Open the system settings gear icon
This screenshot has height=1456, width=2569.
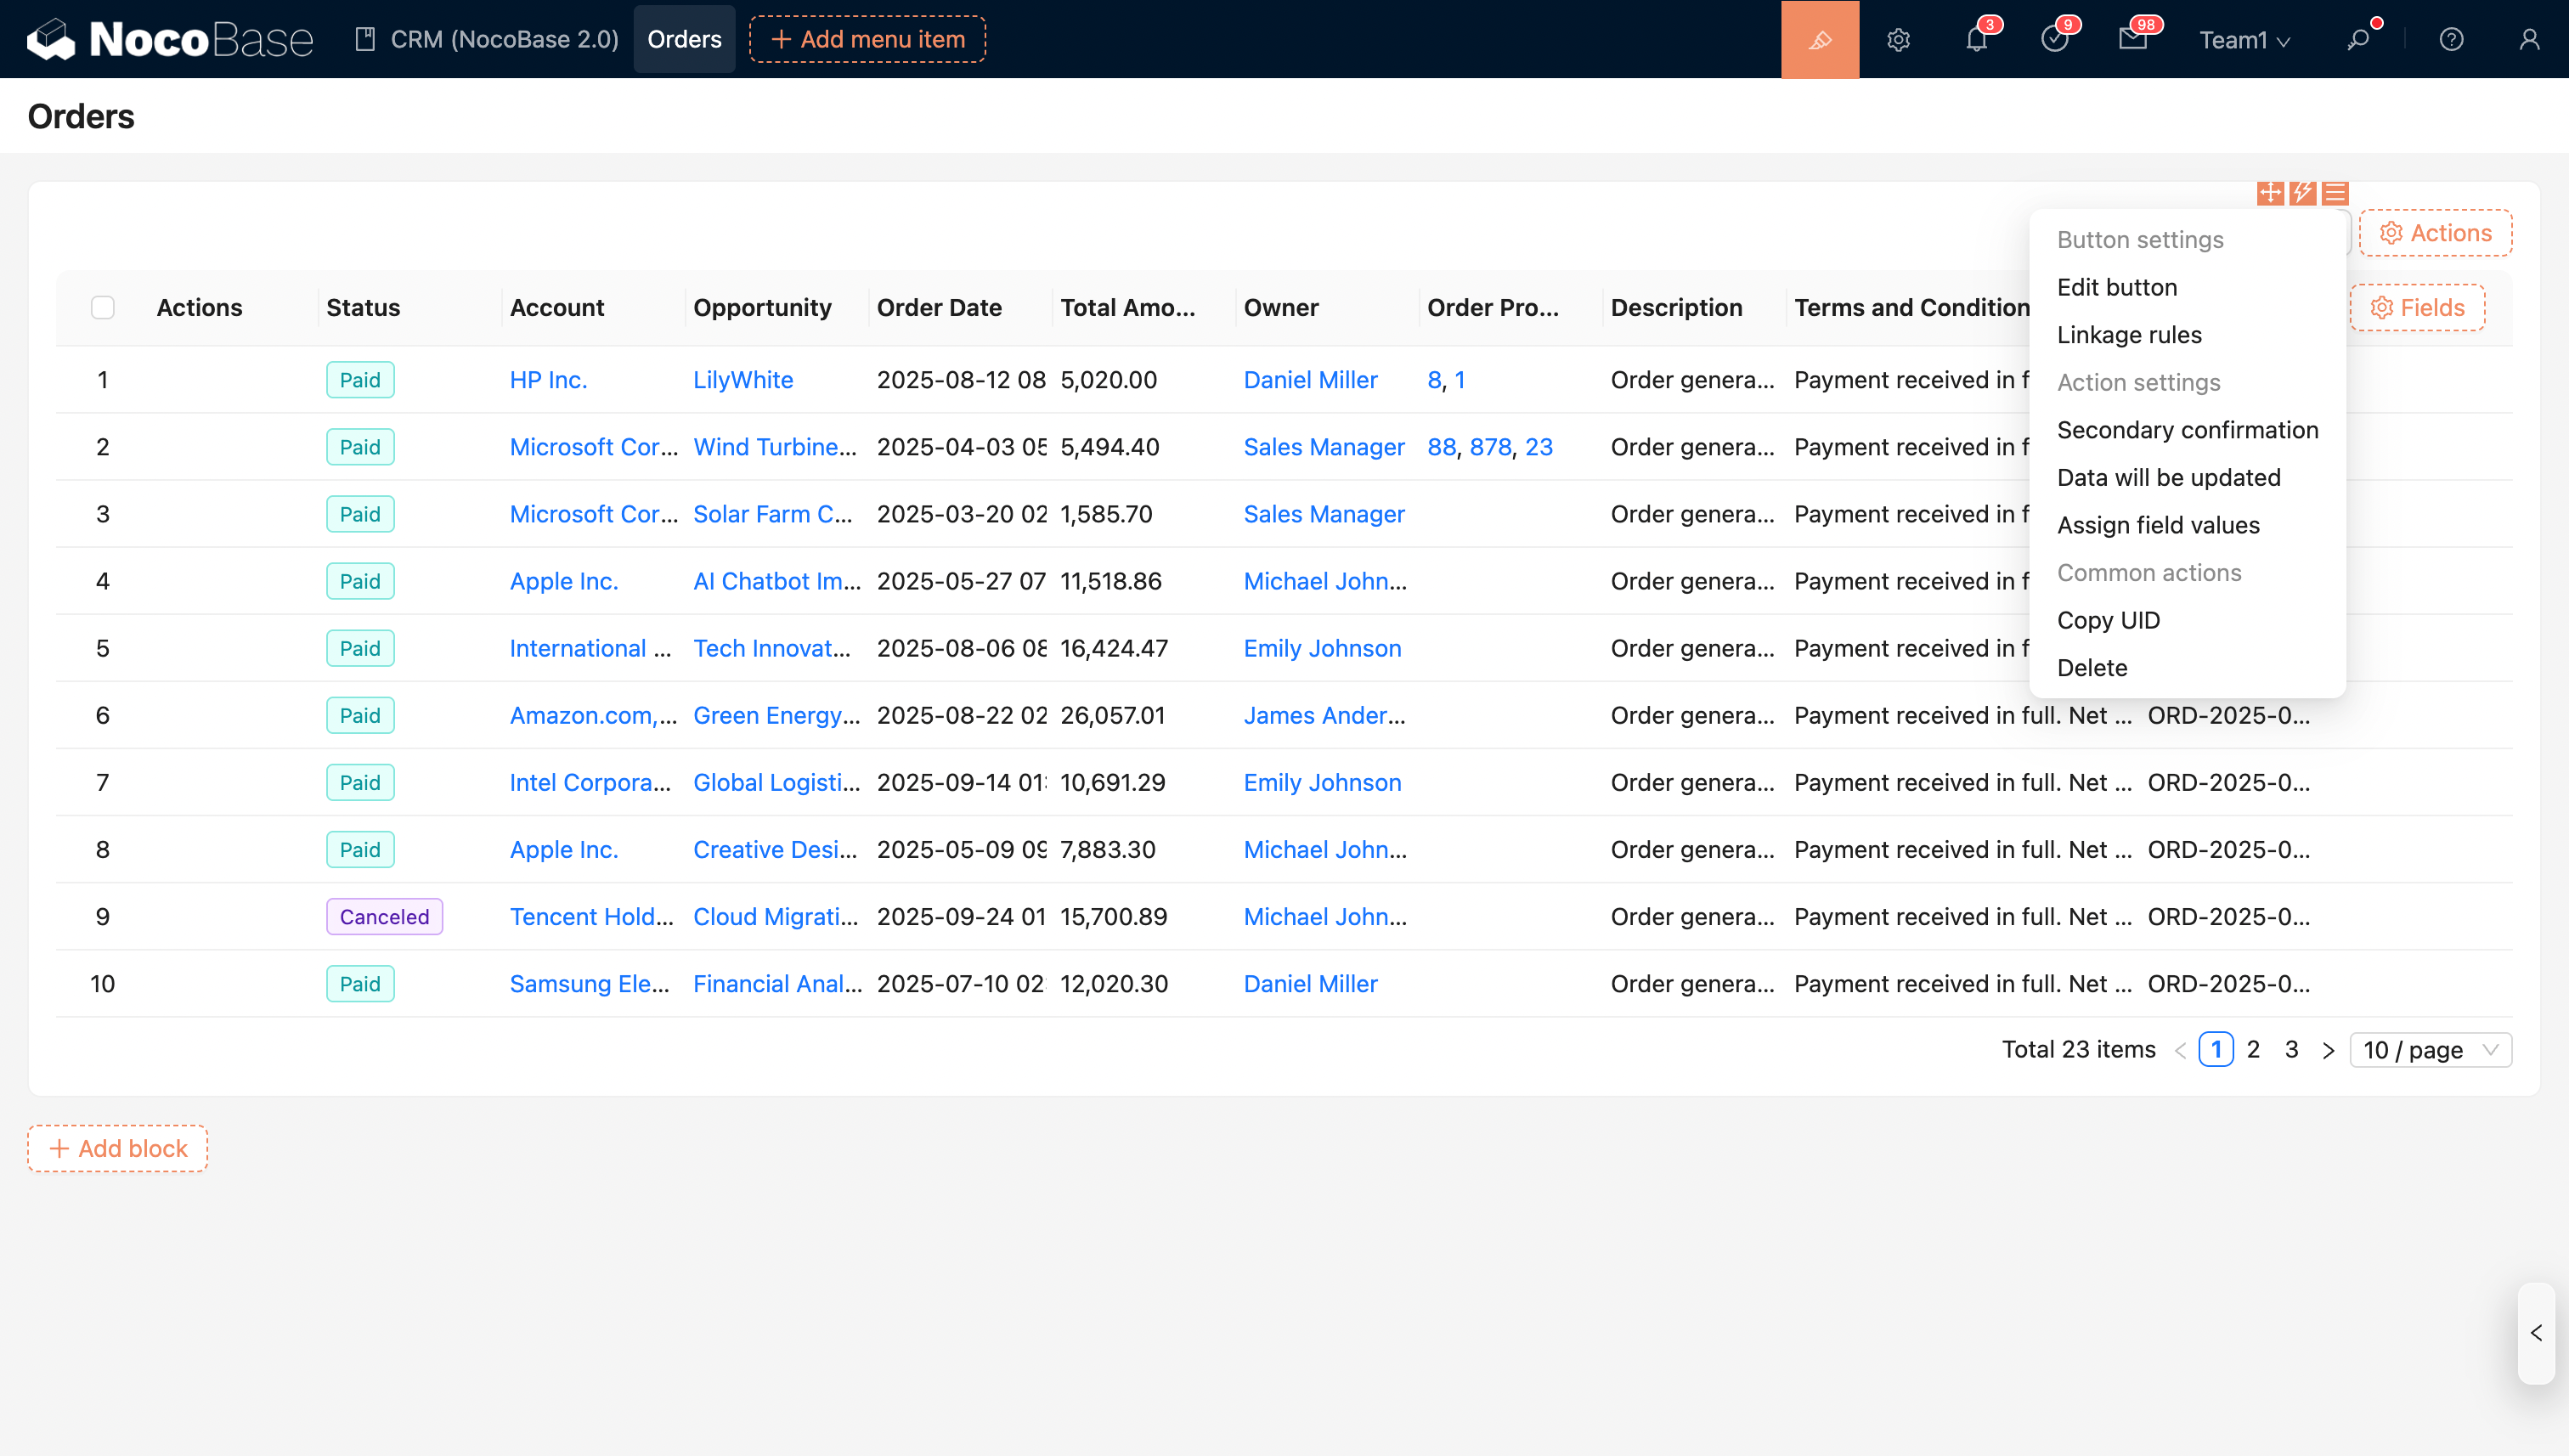tap(1898, 39)
